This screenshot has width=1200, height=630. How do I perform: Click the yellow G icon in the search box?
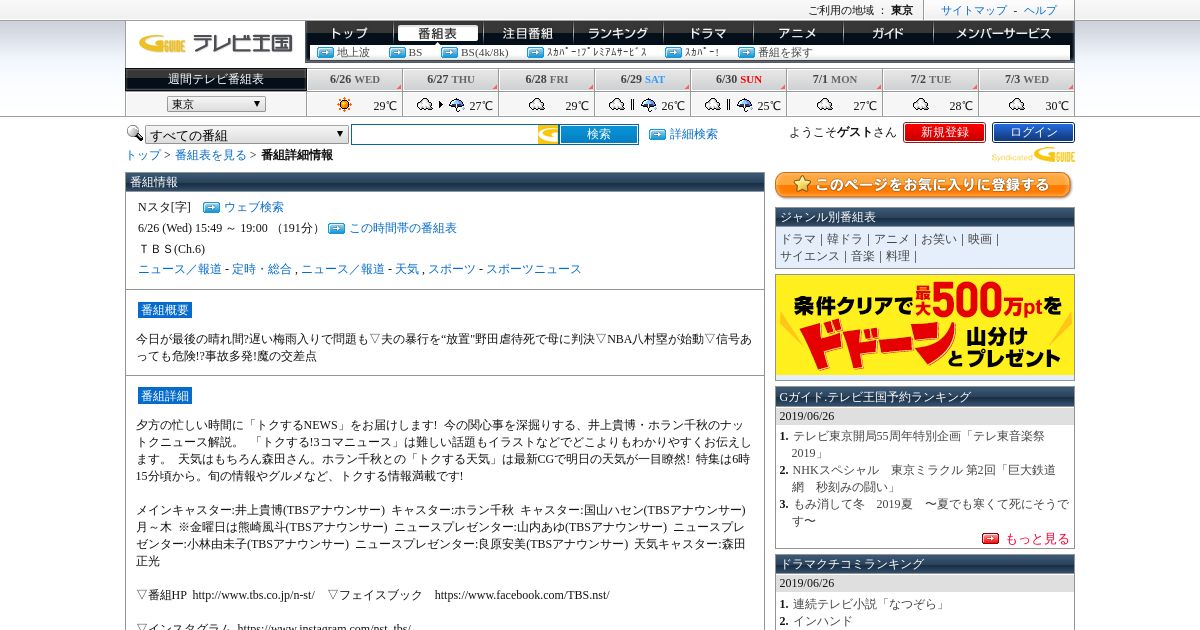548,134
